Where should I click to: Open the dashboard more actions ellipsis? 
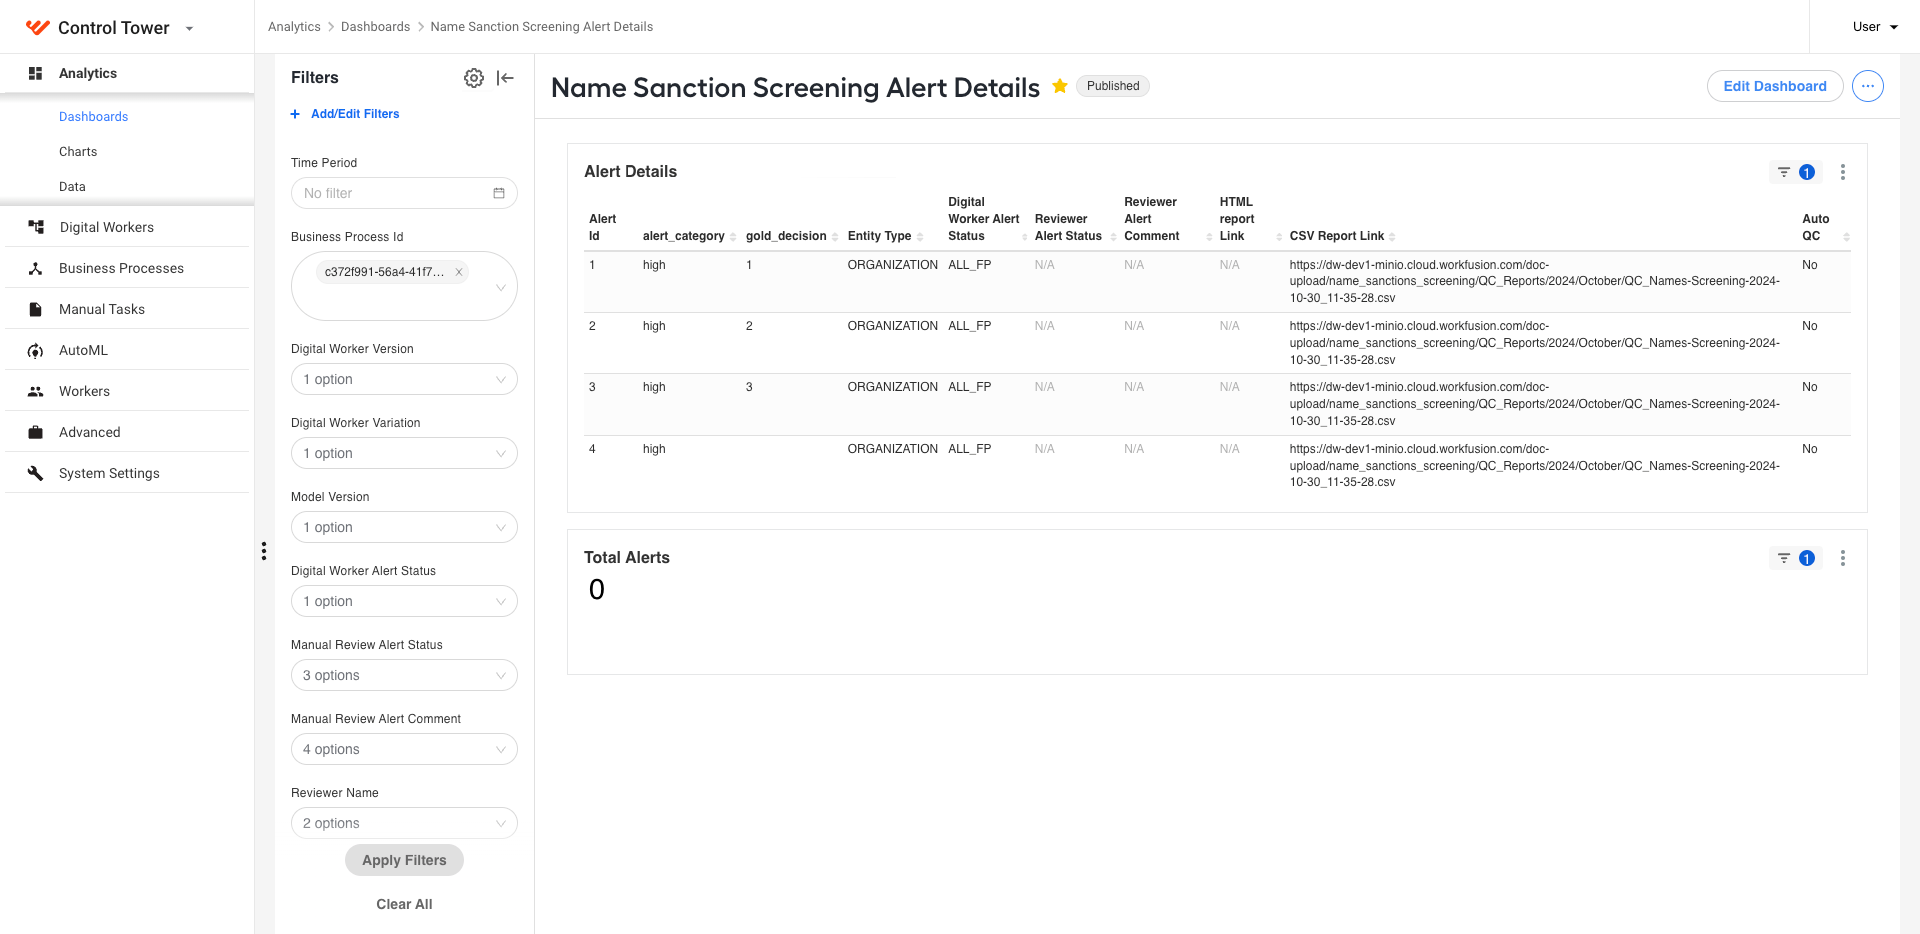[1868, 86]
